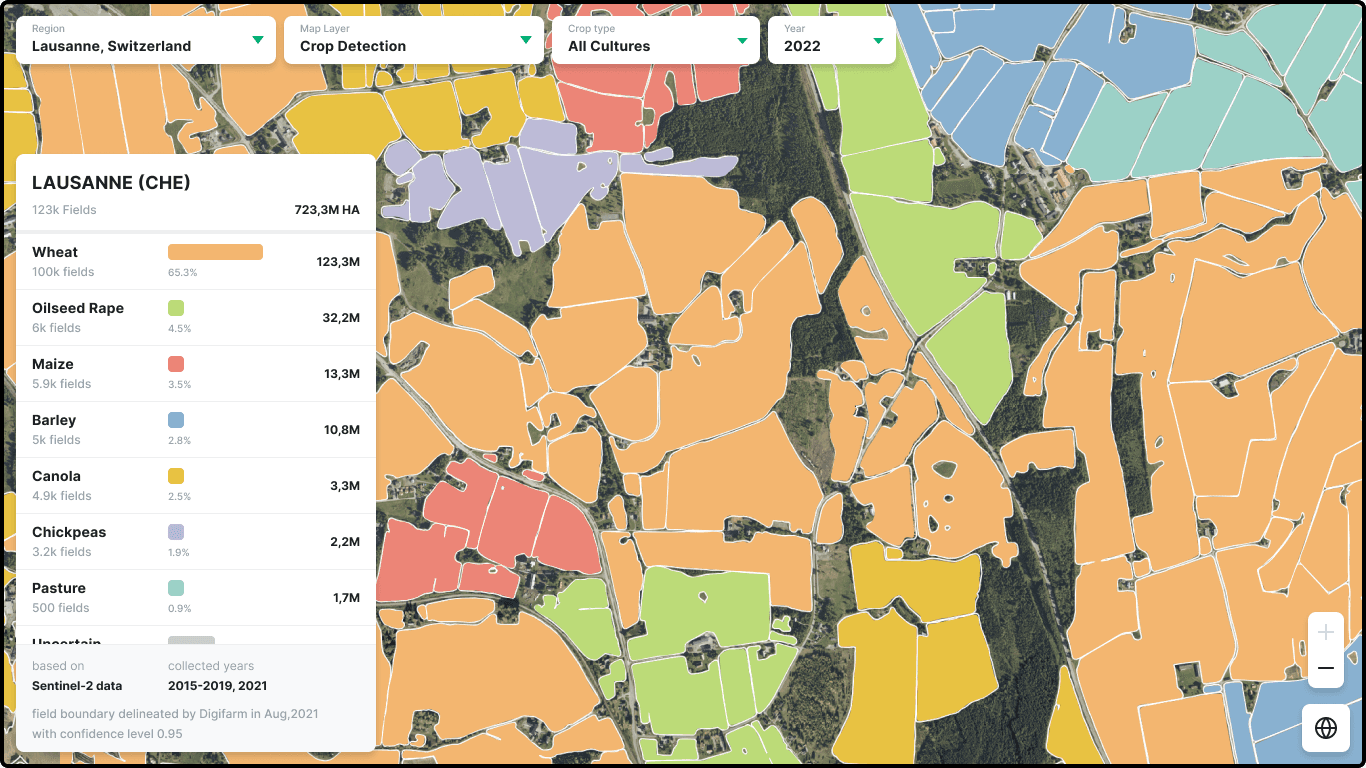Click the Barley blue color swatch
The height and width of the screenshot is (768, 1366).
click(176, 420)
